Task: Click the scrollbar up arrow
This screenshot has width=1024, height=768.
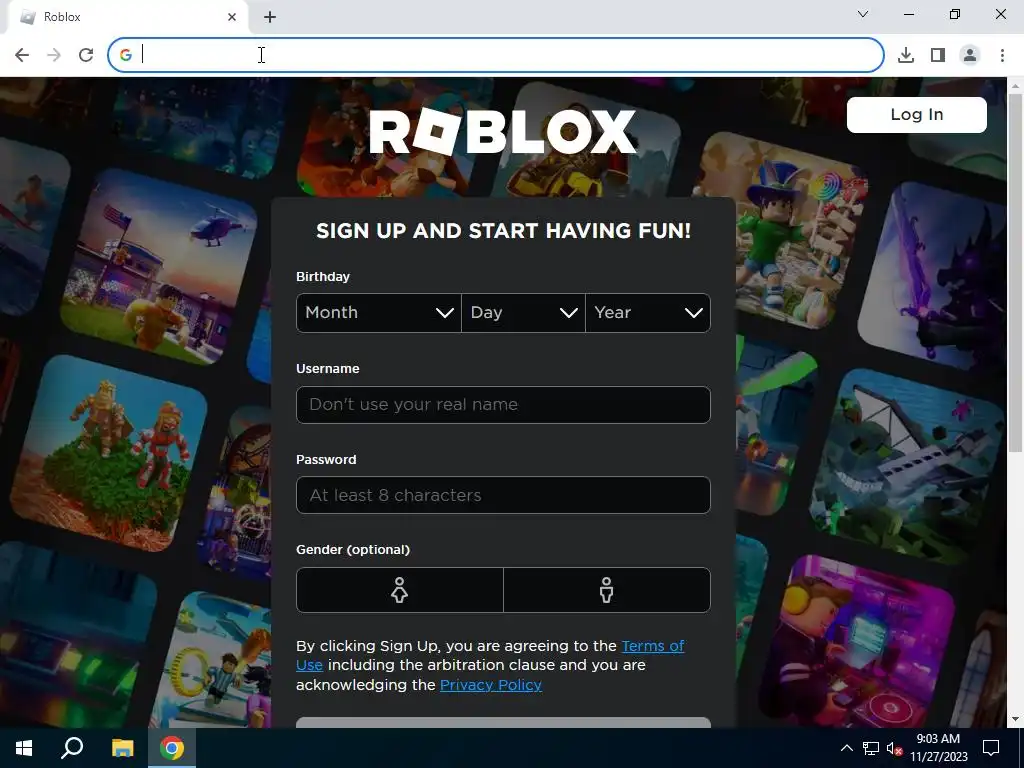Action: (x=1015, y=86)
